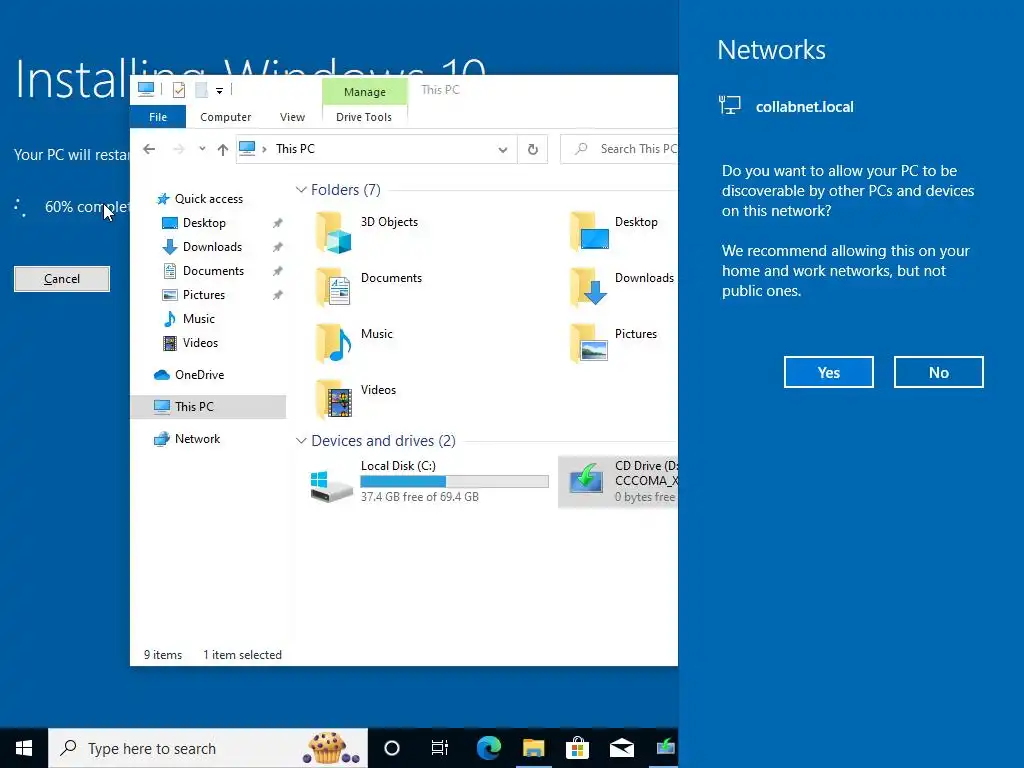Click the Manage contextual tab
Viewport: 1024px width, 768px height.
(364, 92)
